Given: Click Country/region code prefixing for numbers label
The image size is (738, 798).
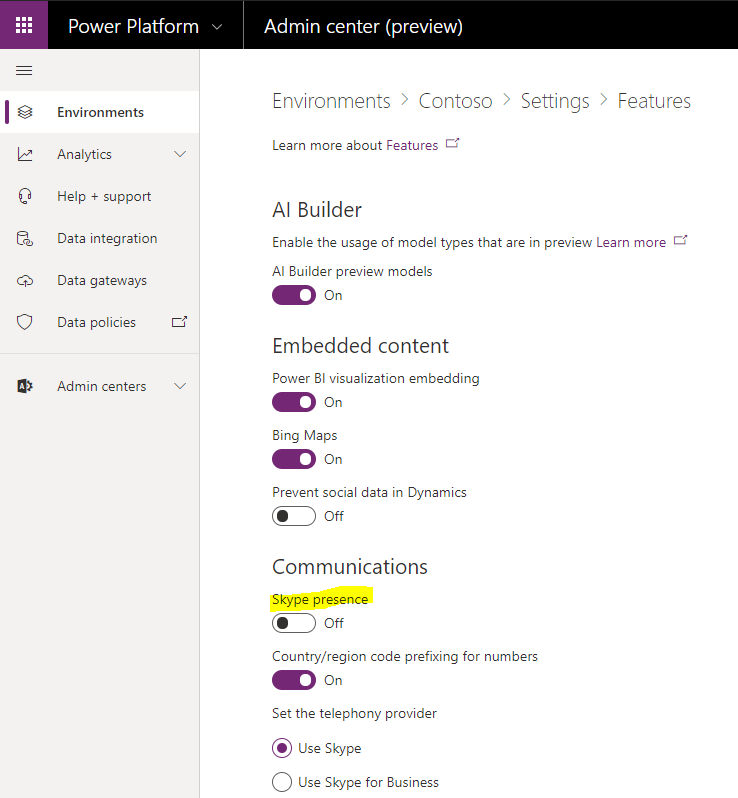Looking at the screenshot, I should pos(405,657).
